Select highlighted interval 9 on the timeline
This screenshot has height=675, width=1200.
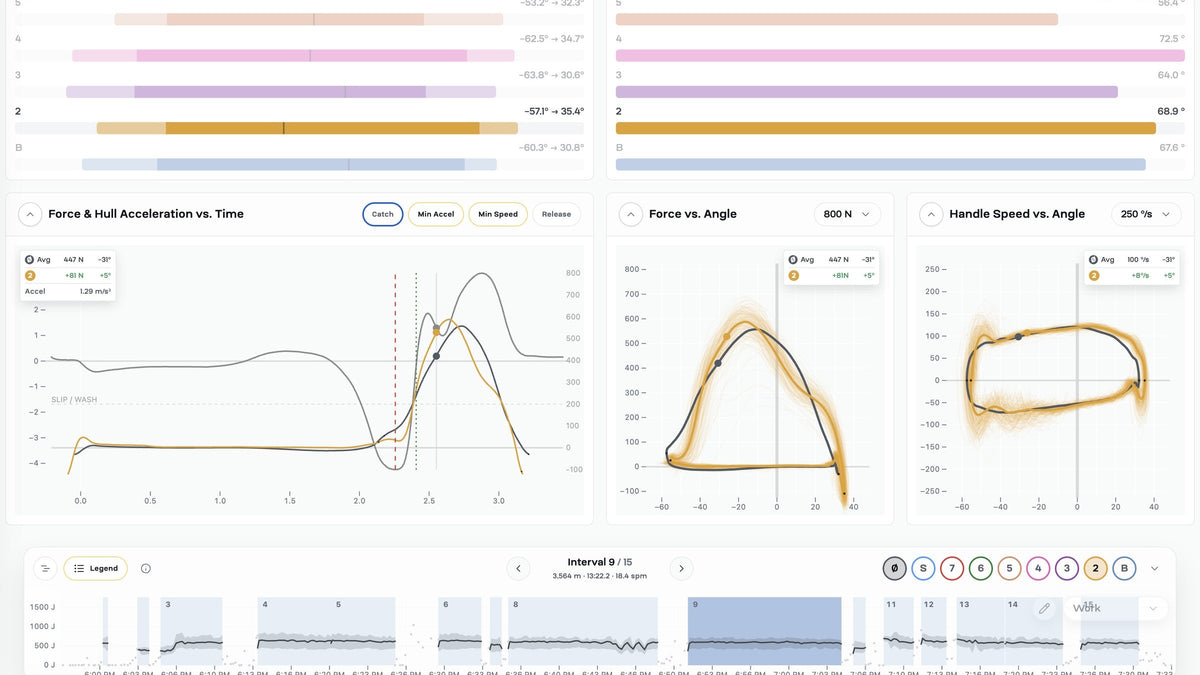(764, 630)
